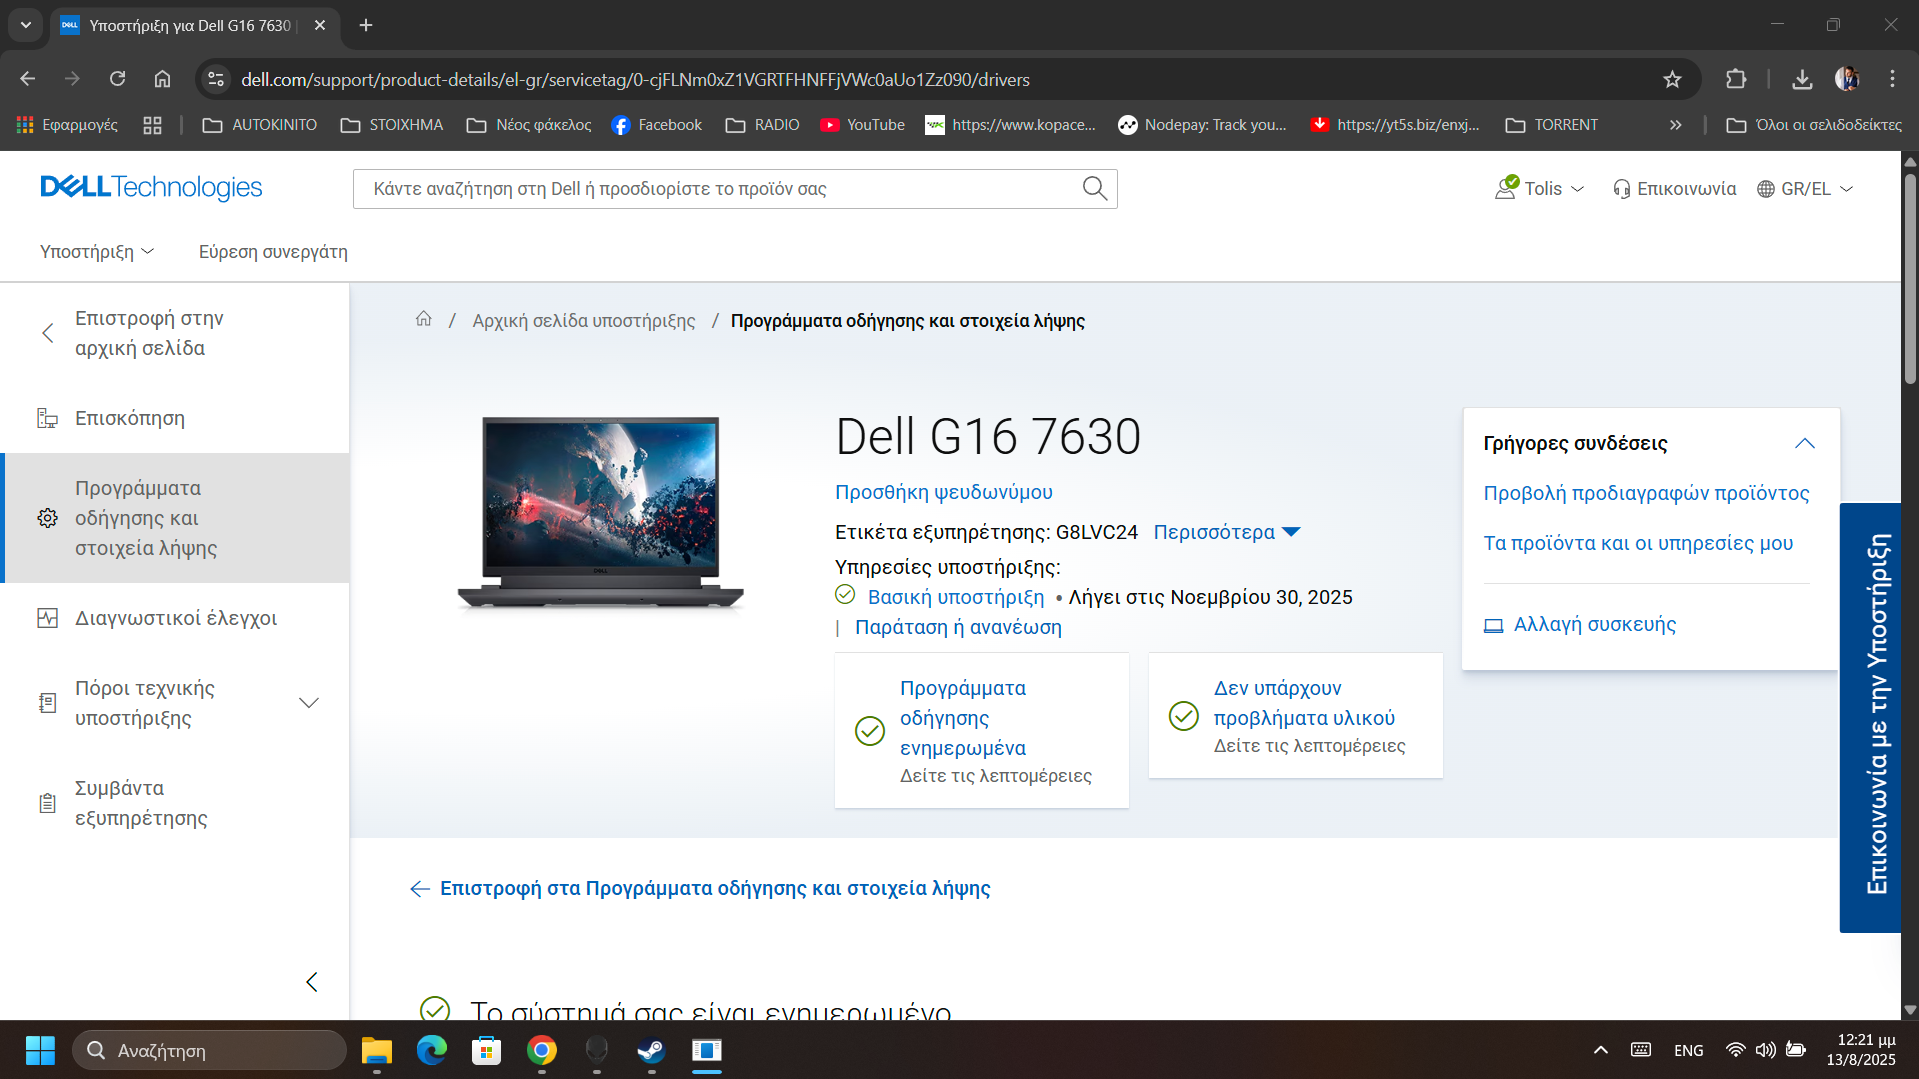Open the Tolis account dropdown
This screenshot has height=1079, width=1919.
(x=1540, y=188)
